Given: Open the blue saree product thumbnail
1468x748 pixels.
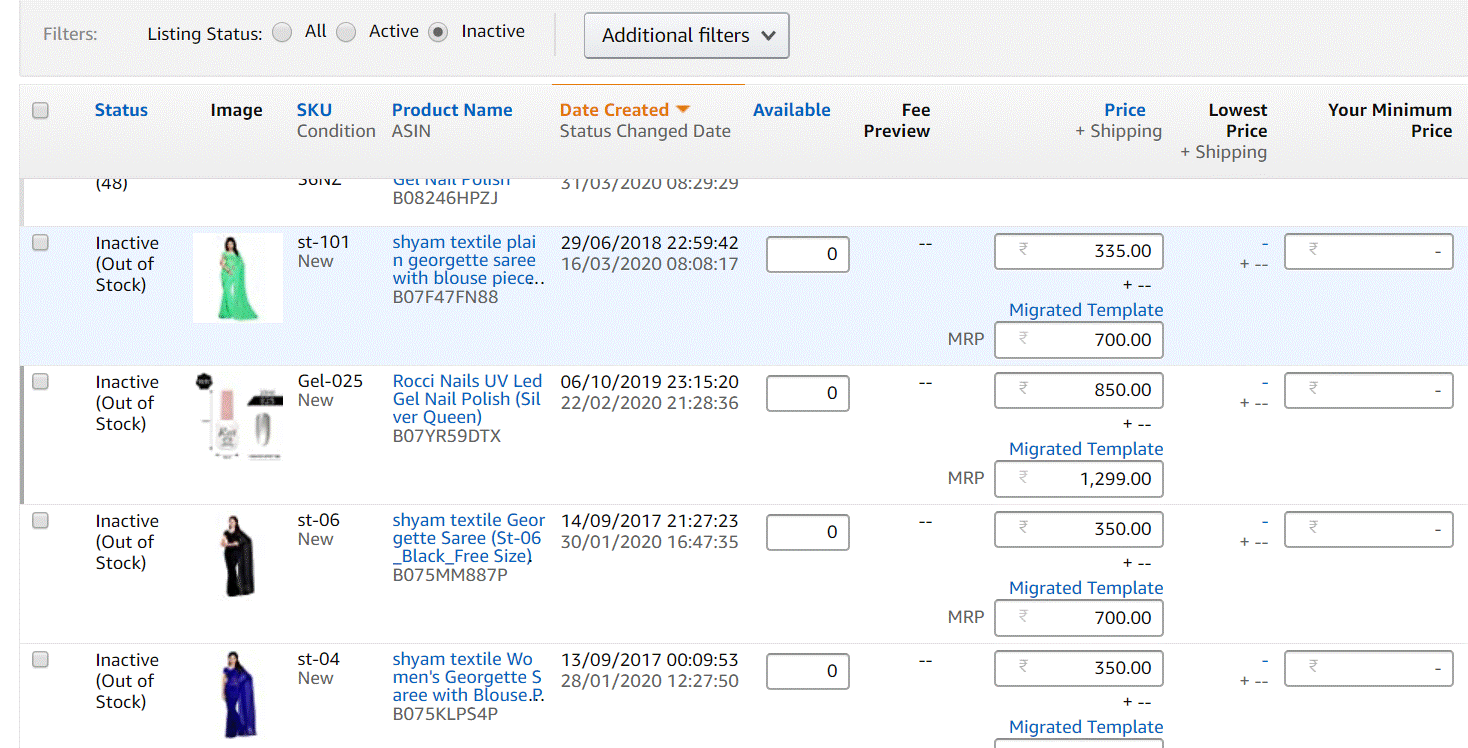Looking at the screenshot, I should click(x=237, y=694).
